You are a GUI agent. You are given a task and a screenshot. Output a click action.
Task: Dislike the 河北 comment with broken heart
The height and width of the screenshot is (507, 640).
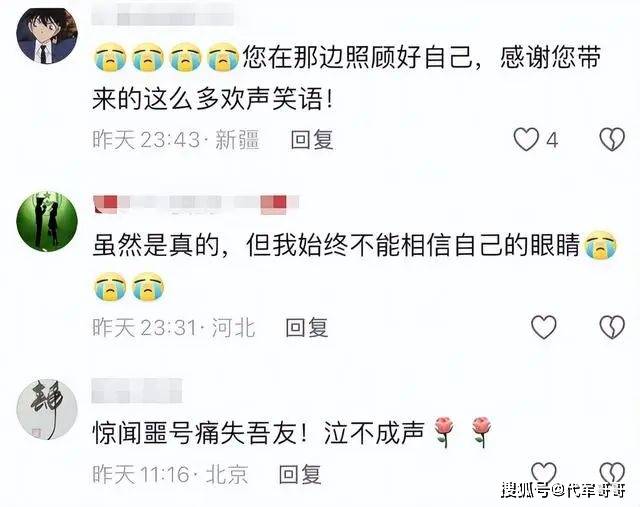coord(612,327)
